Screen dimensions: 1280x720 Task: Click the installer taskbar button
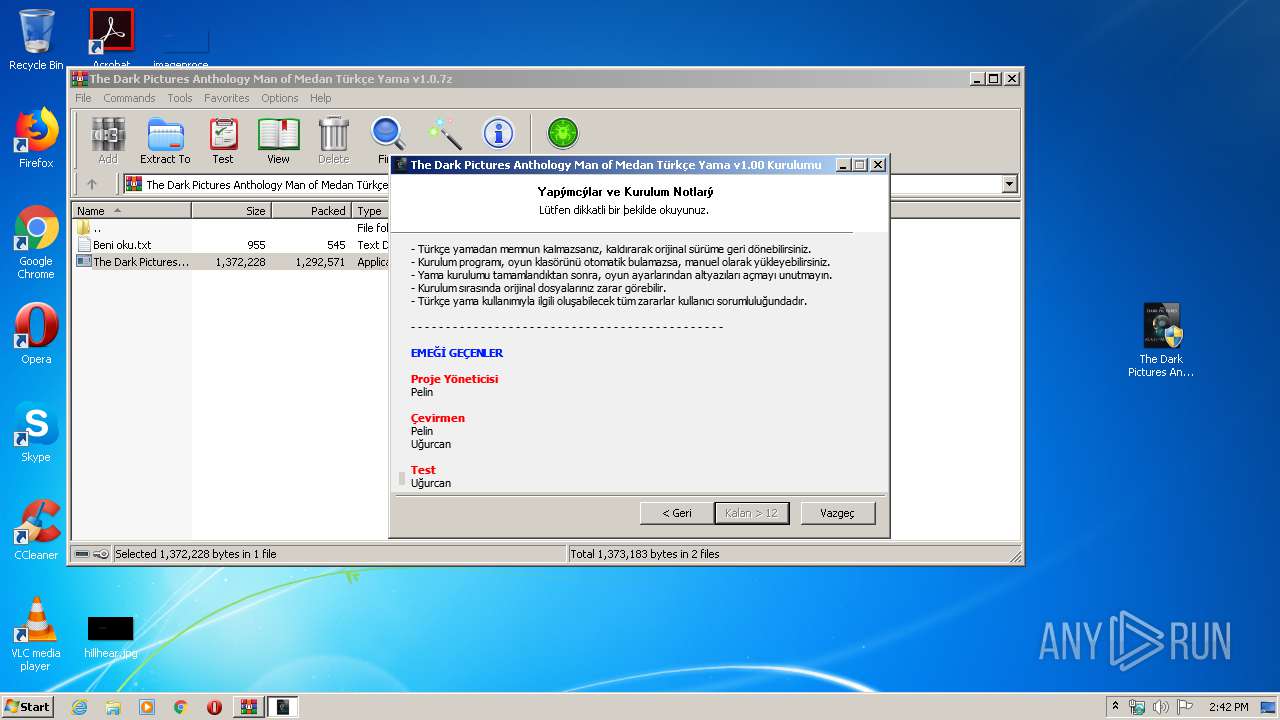pos(283,707)
